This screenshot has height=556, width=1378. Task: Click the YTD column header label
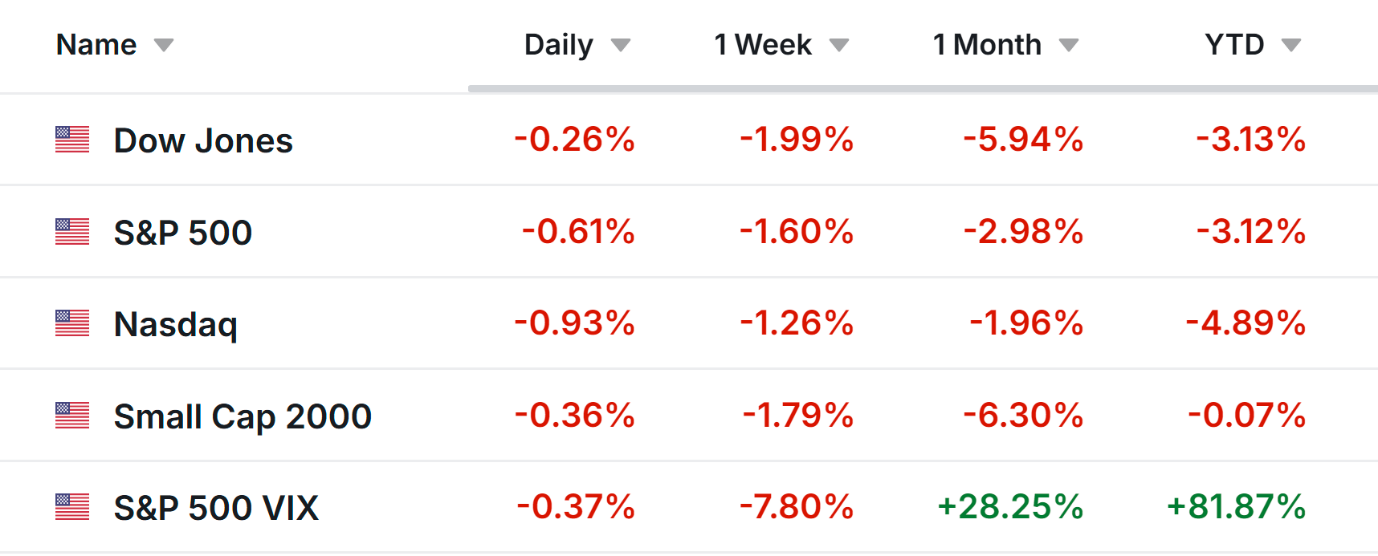click(x=1234, y=45)
